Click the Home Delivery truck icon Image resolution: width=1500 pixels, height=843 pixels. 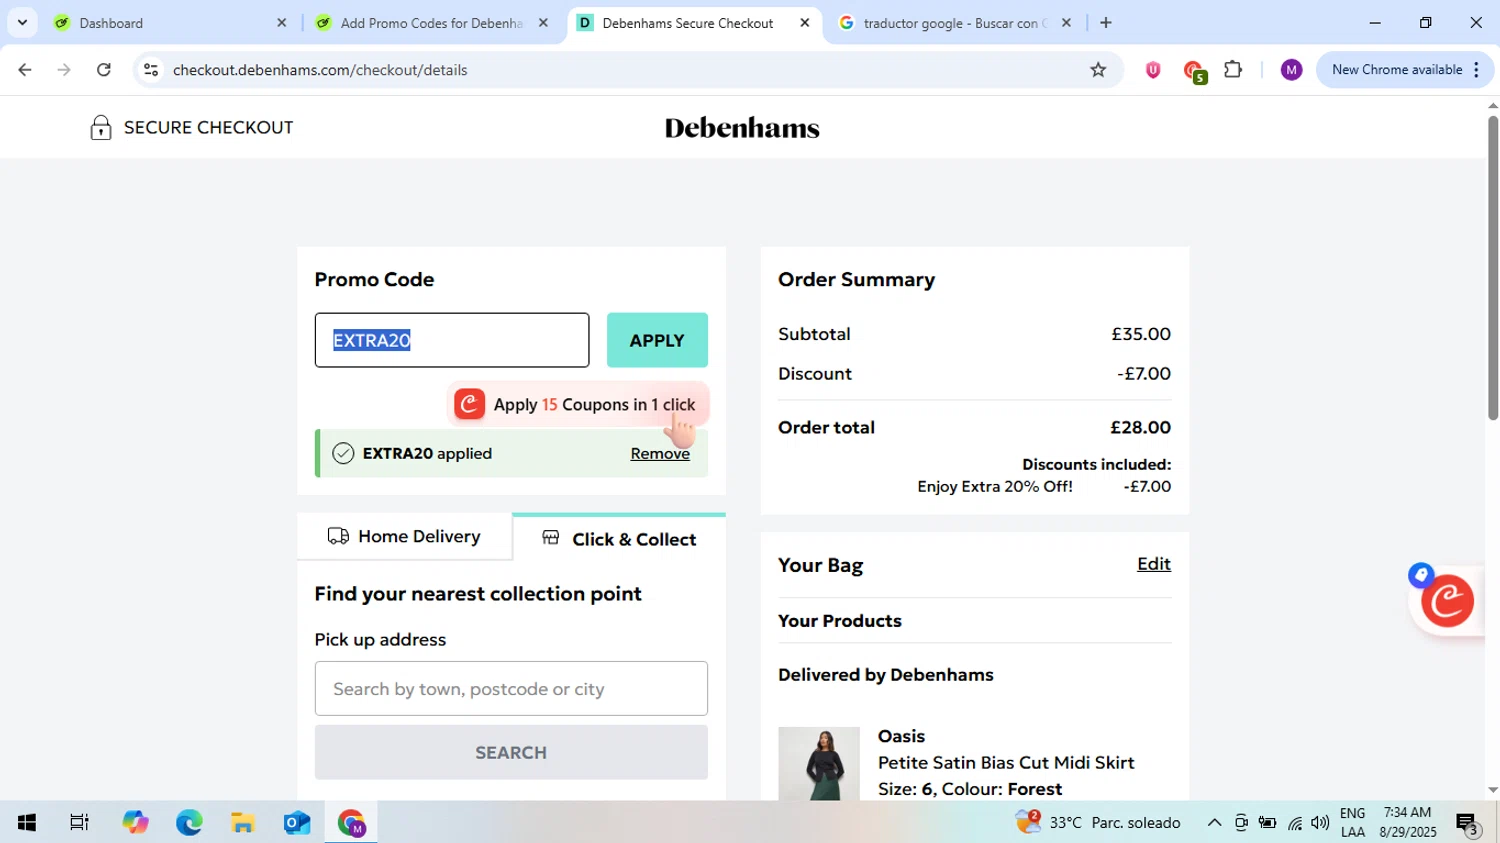(338, 537)
